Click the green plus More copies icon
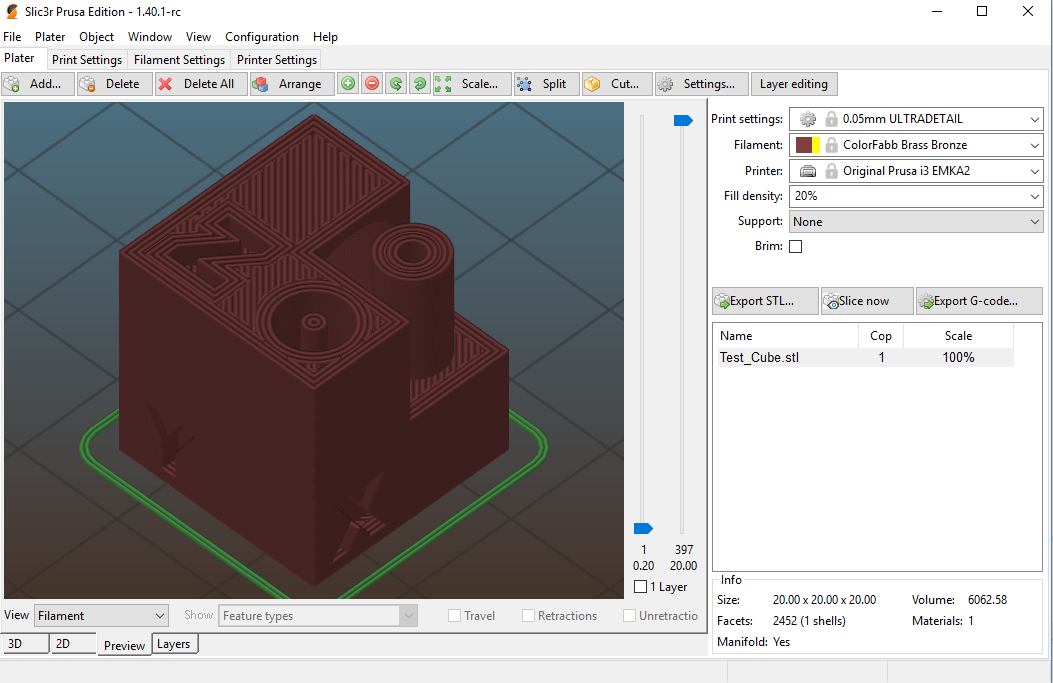The height and width of the screenshot is (683, 1053). (x=348, y=84)
